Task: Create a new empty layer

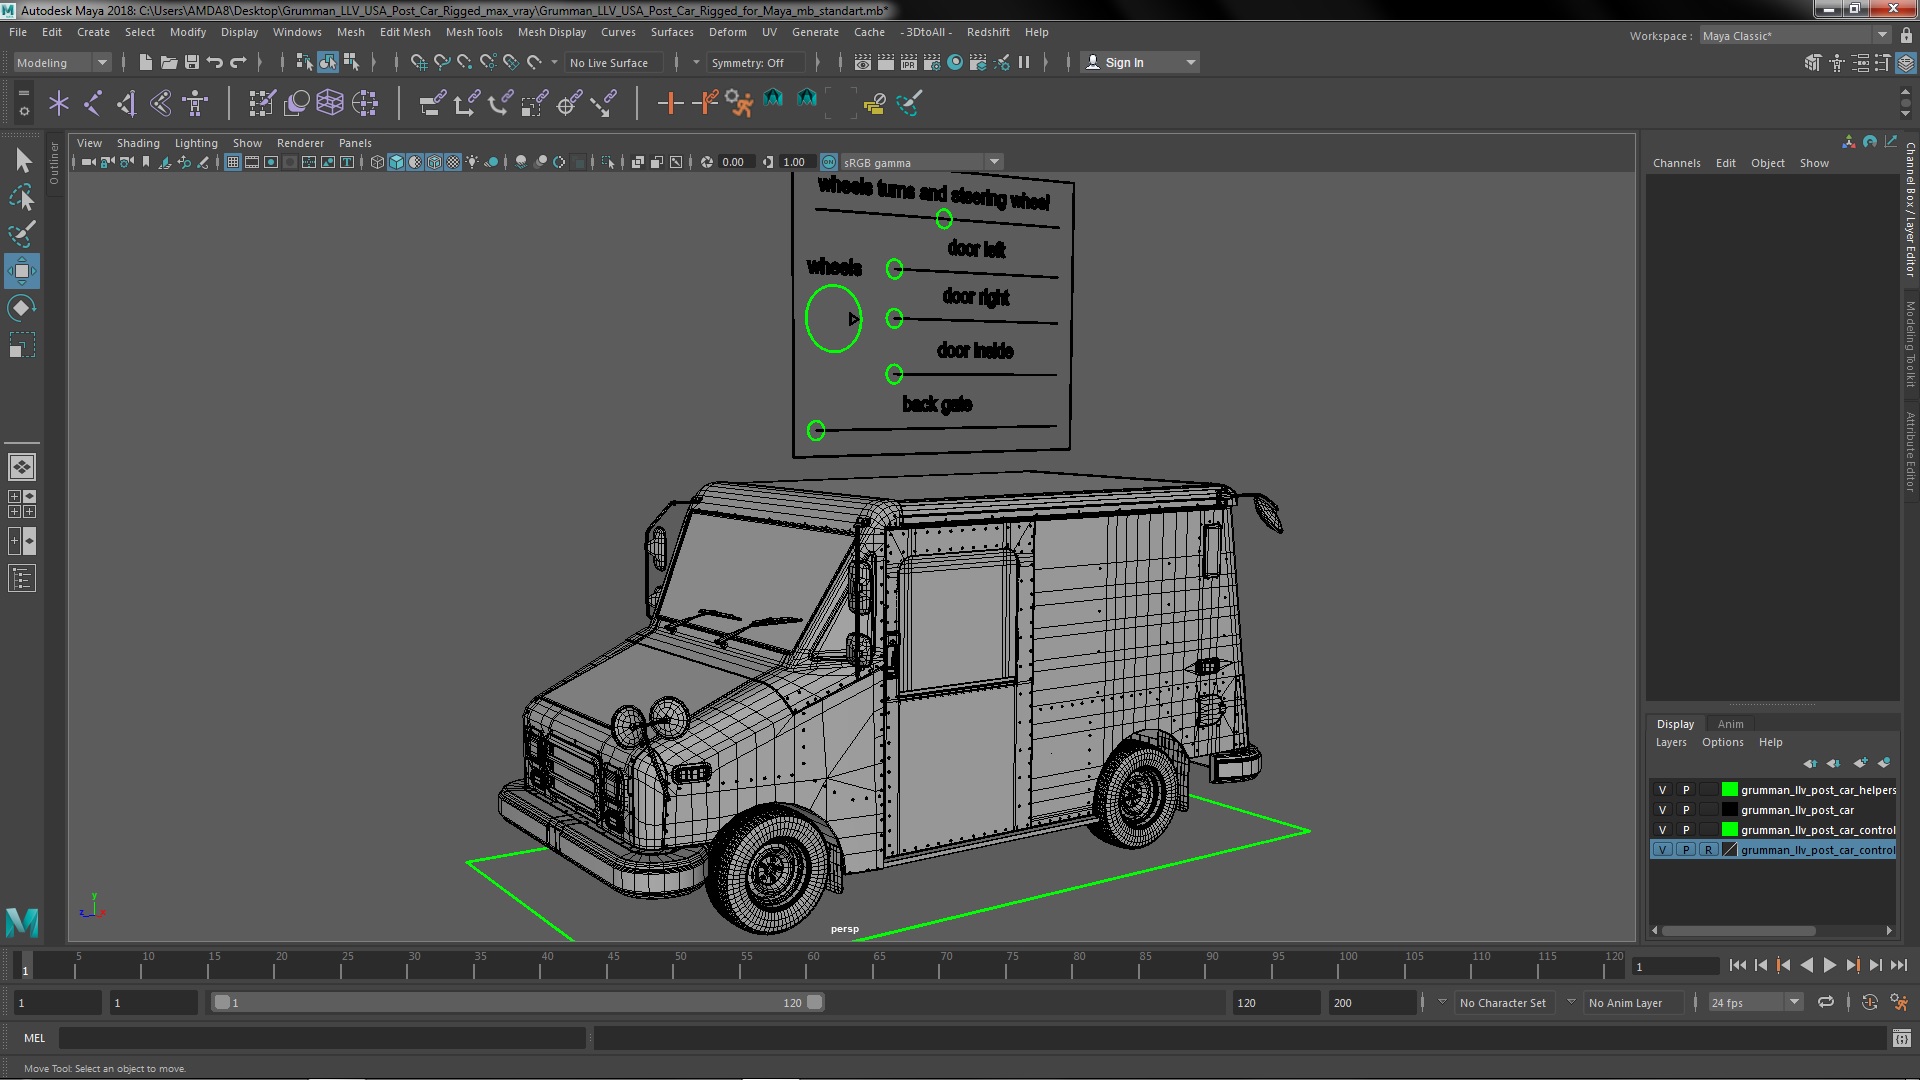Action: pos(1860,763)
